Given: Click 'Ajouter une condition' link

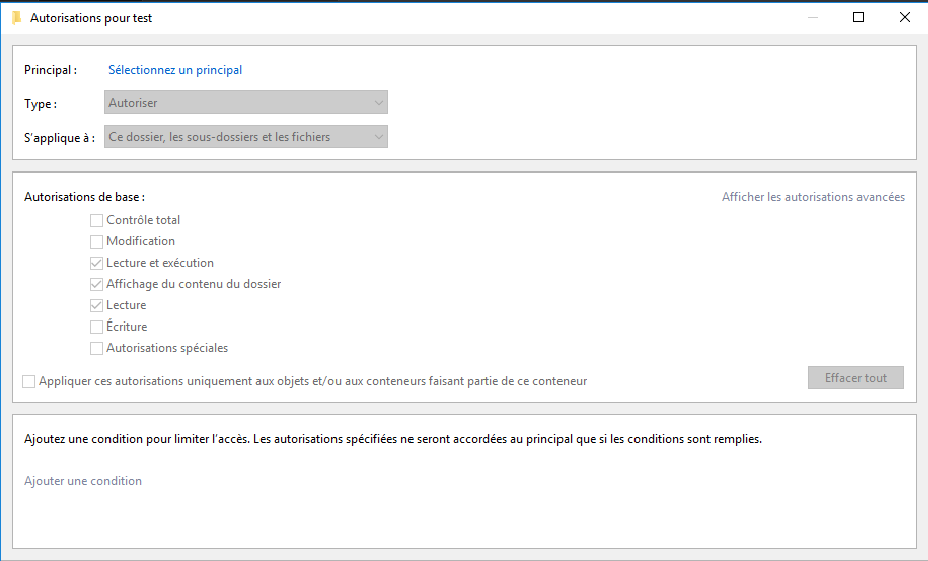Looking at the screenshot, I should (83, 481).
